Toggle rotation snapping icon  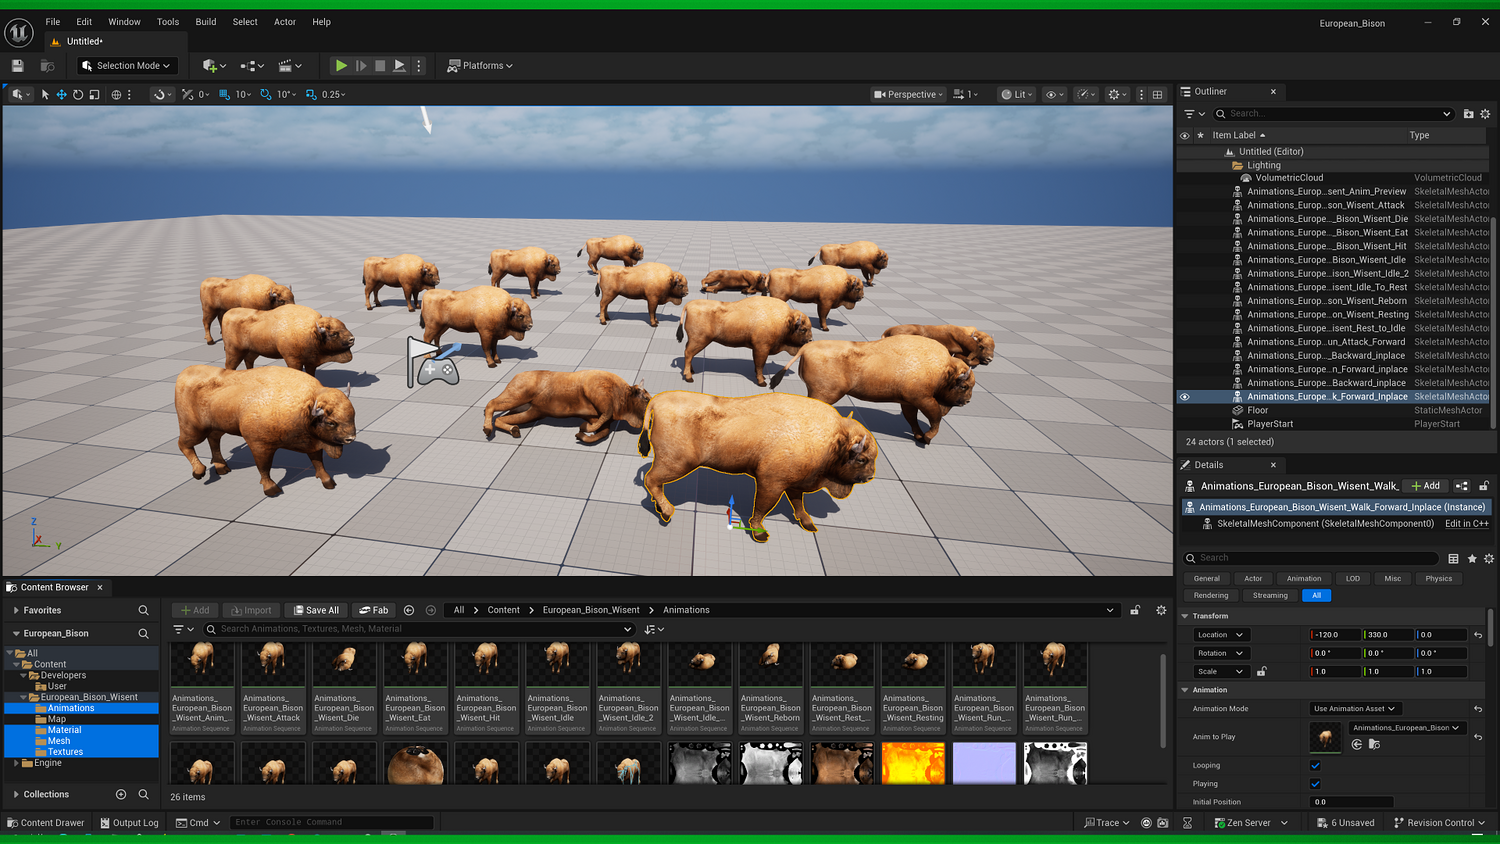266,95
